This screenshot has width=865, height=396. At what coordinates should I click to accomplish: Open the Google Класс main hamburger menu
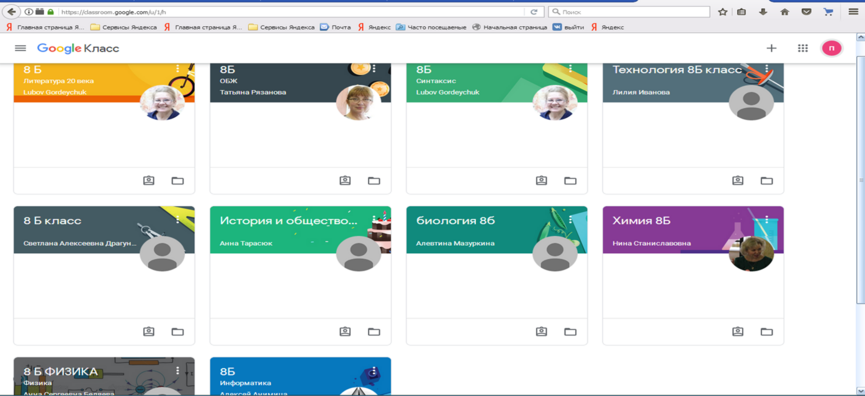(20, 48)
